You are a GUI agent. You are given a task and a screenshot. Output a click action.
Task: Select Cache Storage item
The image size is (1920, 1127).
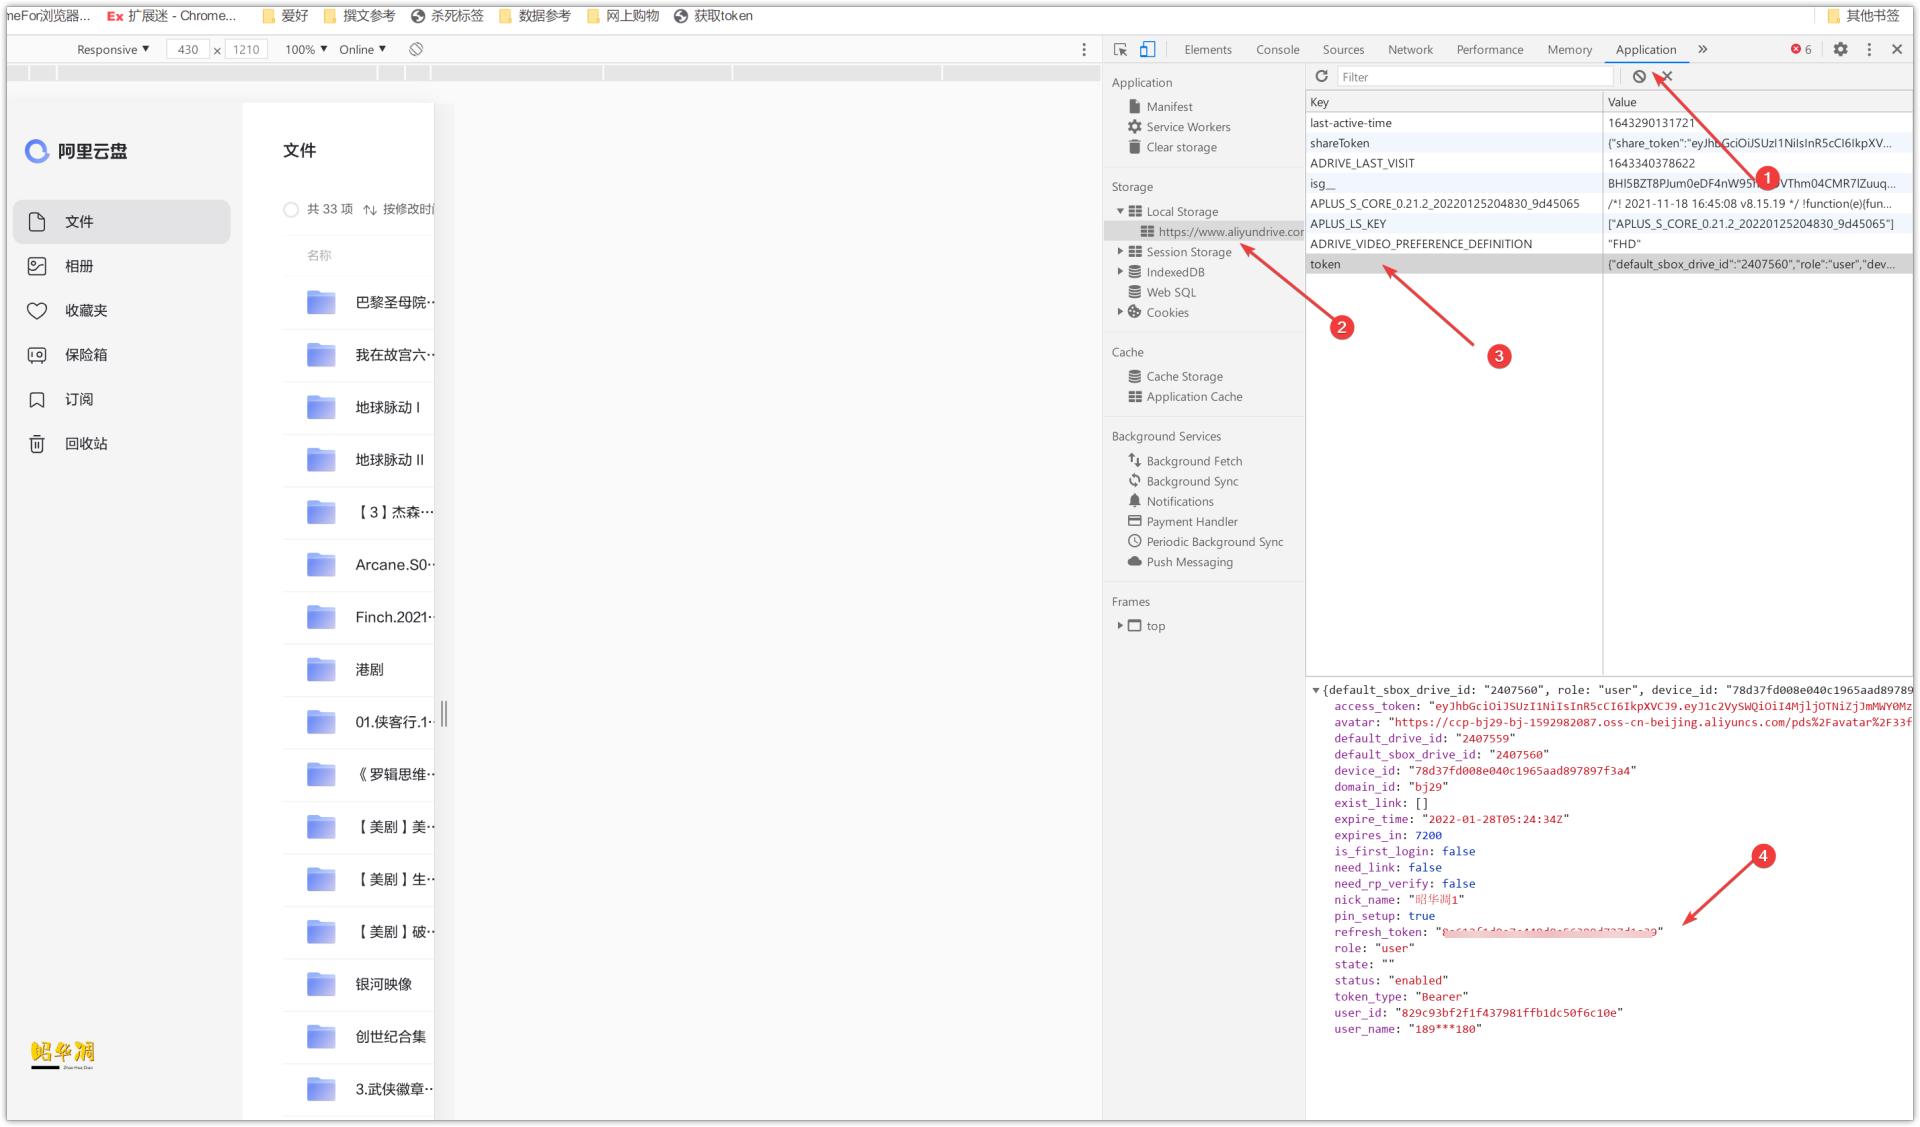click(x=1176, y=376)
